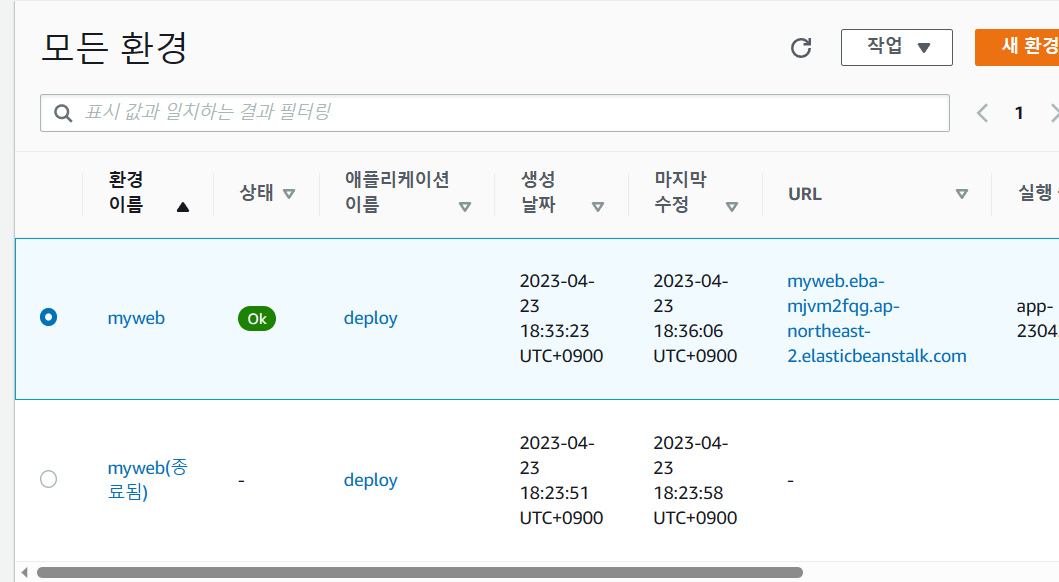This screenshot has height=582, width=1059.
Task: Open the myweb elasticbeanstalk.com URL
Action: click(877, 318)
